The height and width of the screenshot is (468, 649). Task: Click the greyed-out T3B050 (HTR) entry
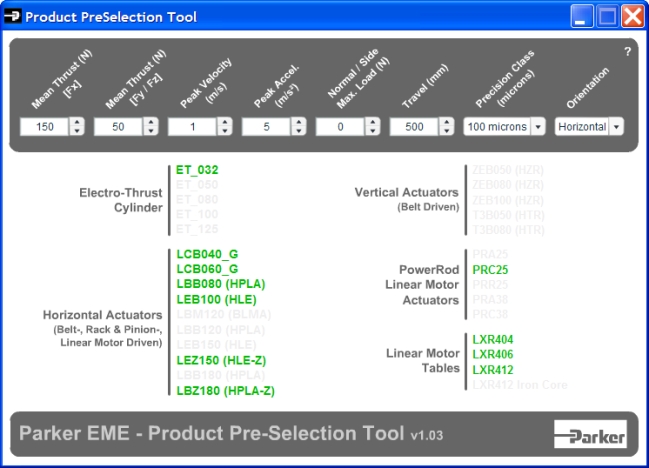[509, 215]
